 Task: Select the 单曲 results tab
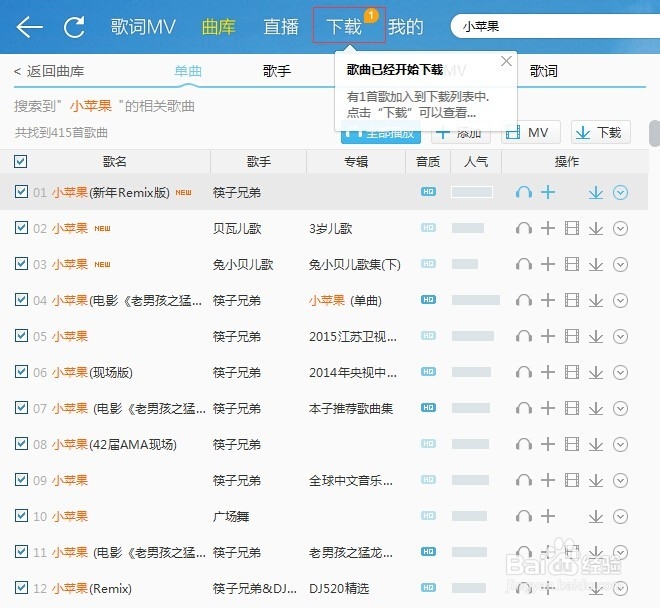click(188, 71)
